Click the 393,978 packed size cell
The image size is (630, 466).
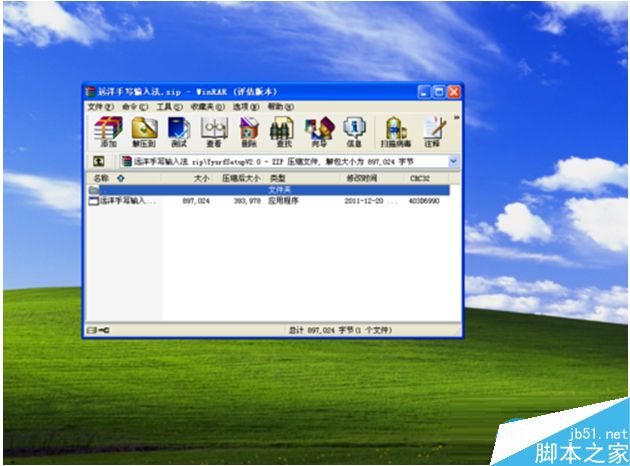247,200
